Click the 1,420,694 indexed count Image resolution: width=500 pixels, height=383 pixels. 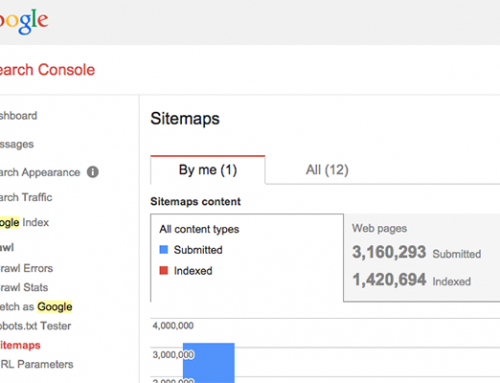pyautogui.click(x=389, y=280)
